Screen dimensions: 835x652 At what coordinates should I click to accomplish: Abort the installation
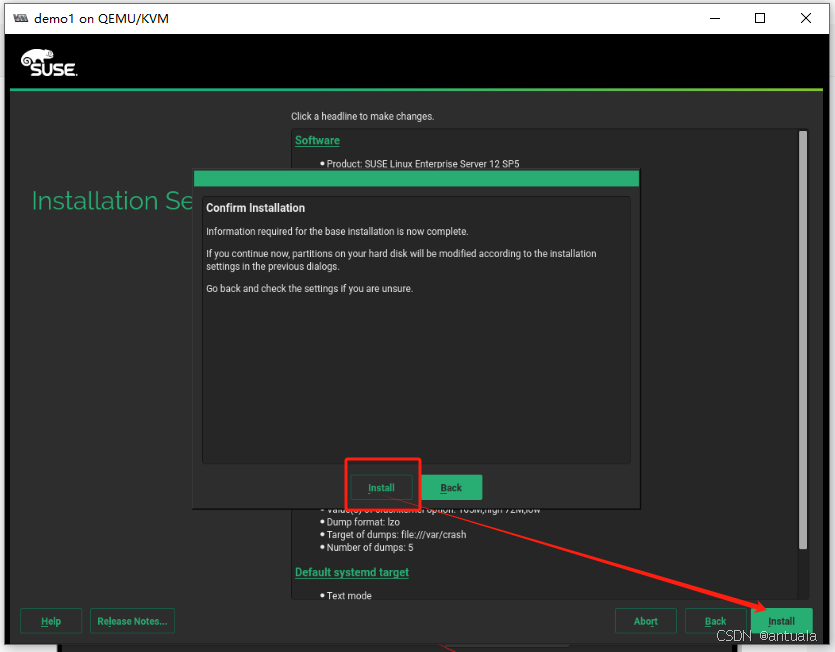coord(645,621)
